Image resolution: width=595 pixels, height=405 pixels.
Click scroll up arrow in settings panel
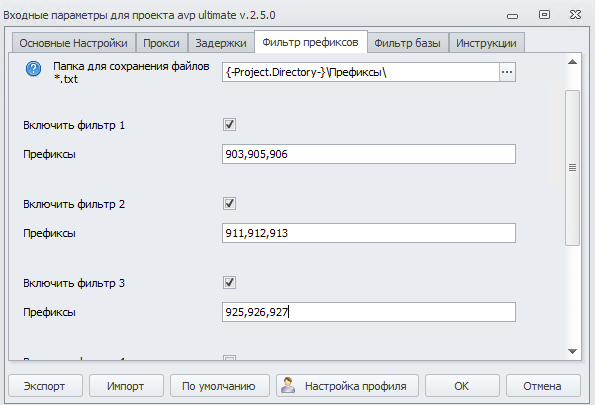pyautogui.click(x=572, y=62)
